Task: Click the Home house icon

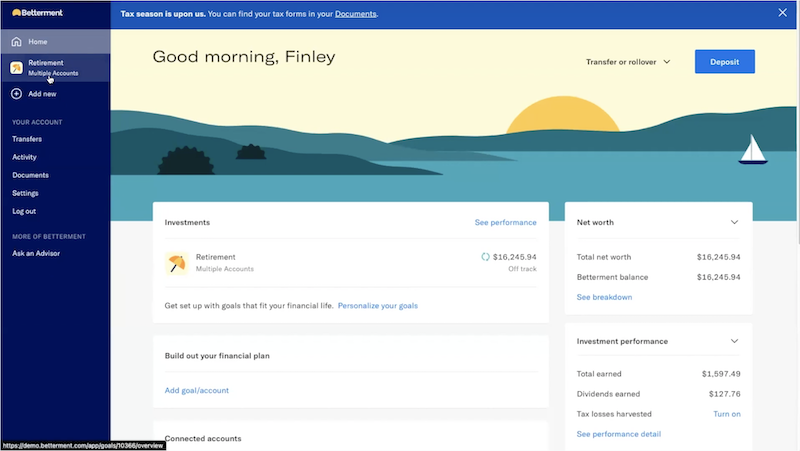Action: tap(16, 42)
